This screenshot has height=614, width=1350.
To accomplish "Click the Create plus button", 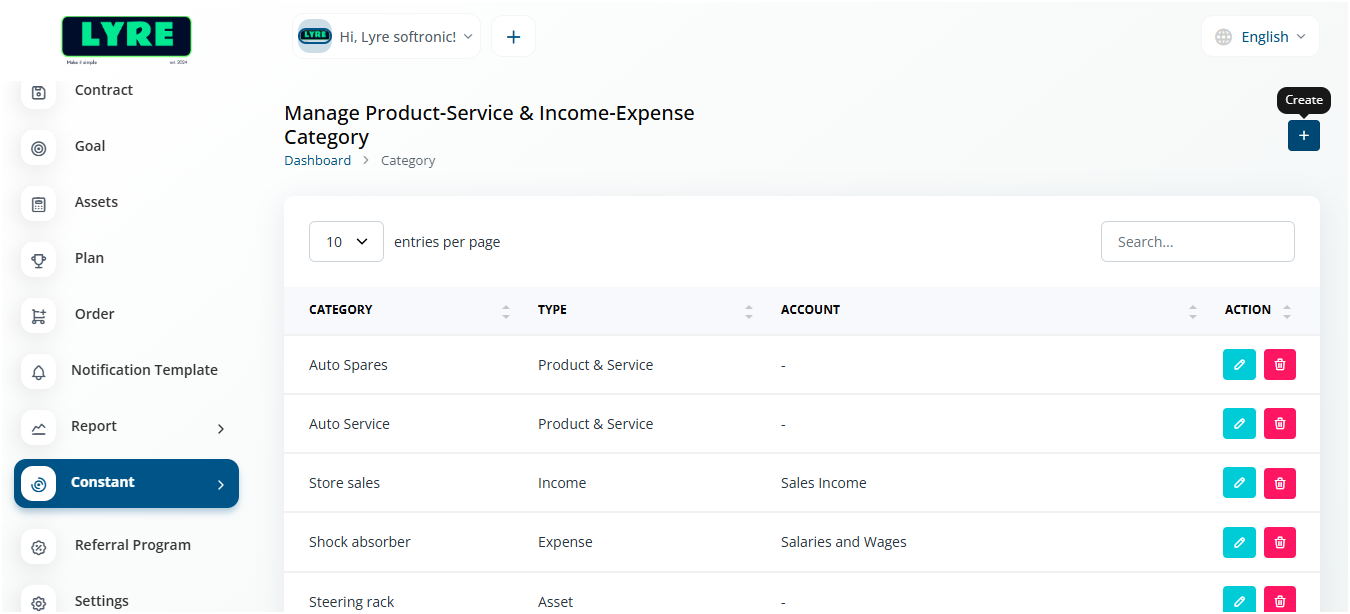I will tap(1303, 136).
